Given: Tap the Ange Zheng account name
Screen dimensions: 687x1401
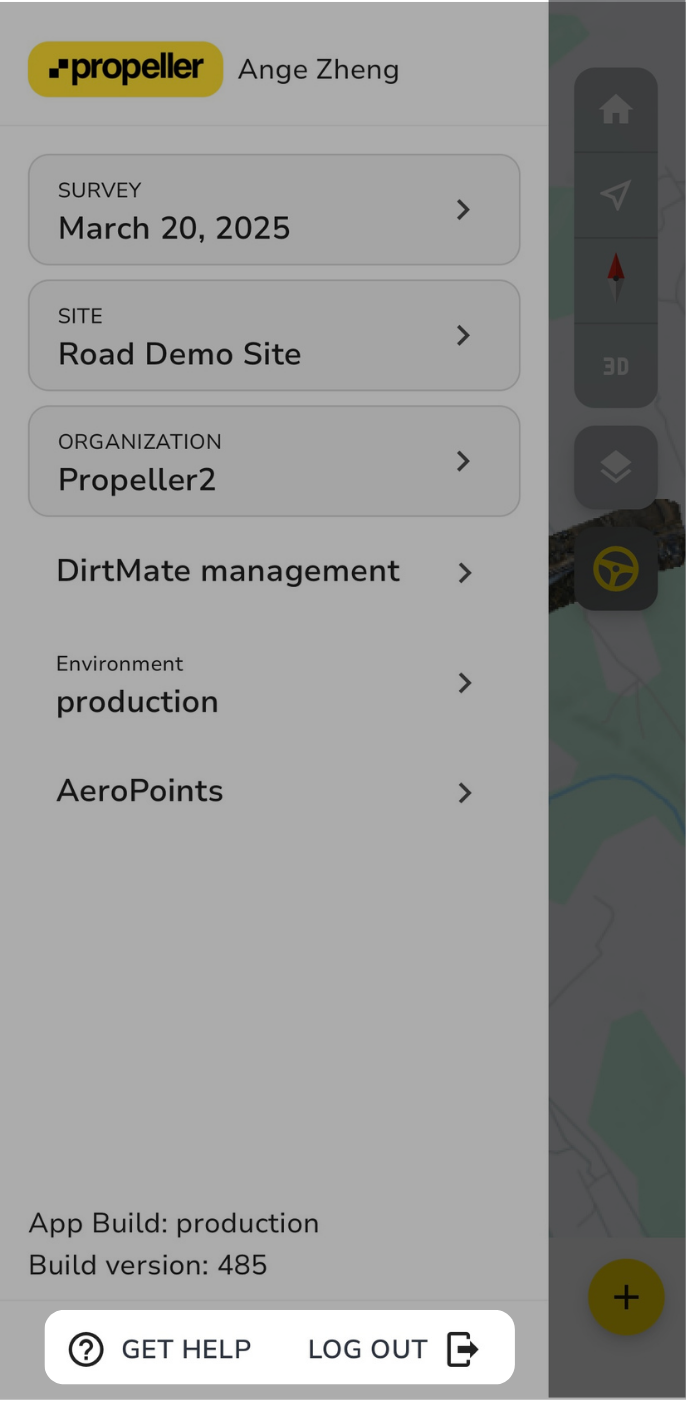Looking at the screenshot, I should coord(317,69).
